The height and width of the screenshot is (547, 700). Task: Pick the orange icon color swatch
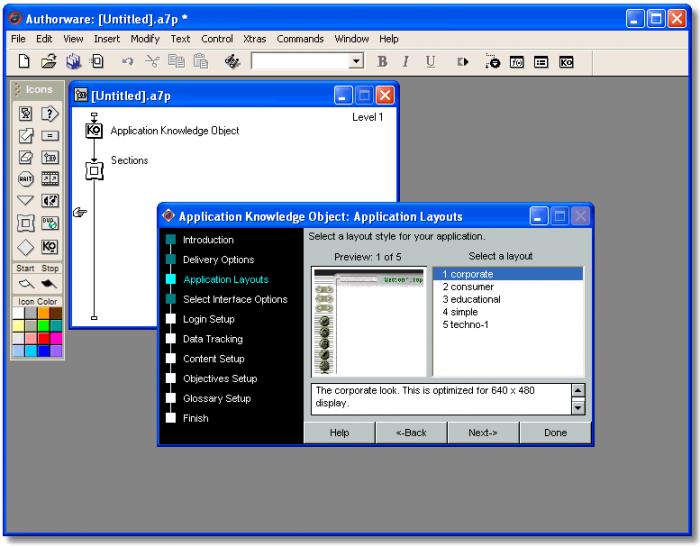coord(44,313)
